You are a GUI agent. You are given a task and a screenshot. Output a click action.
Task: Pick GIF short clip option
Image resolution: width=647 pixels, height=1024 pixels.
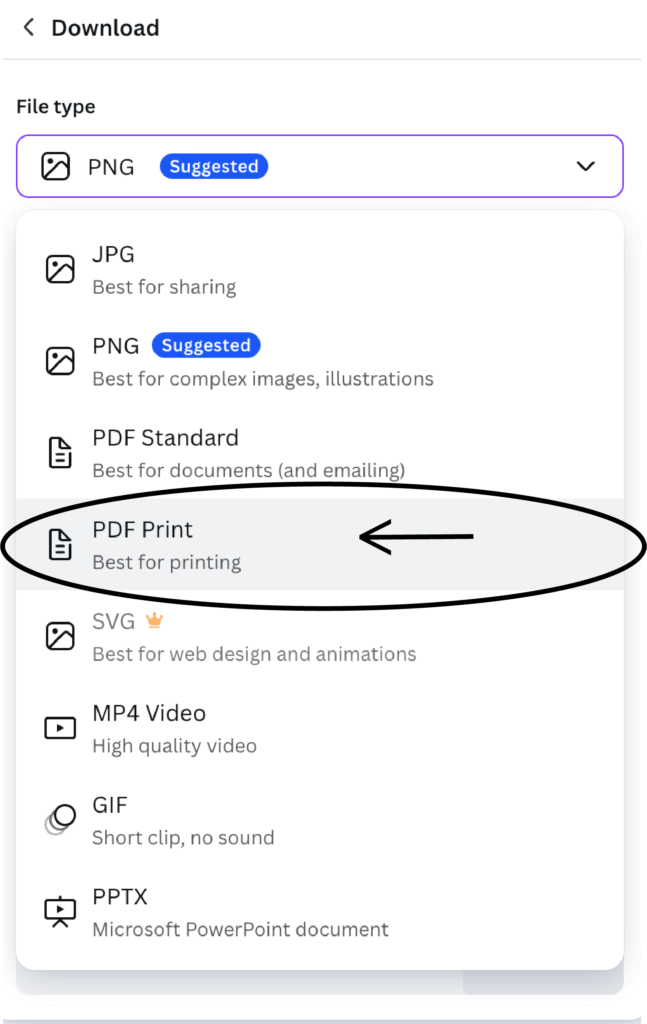coord(320,820)
